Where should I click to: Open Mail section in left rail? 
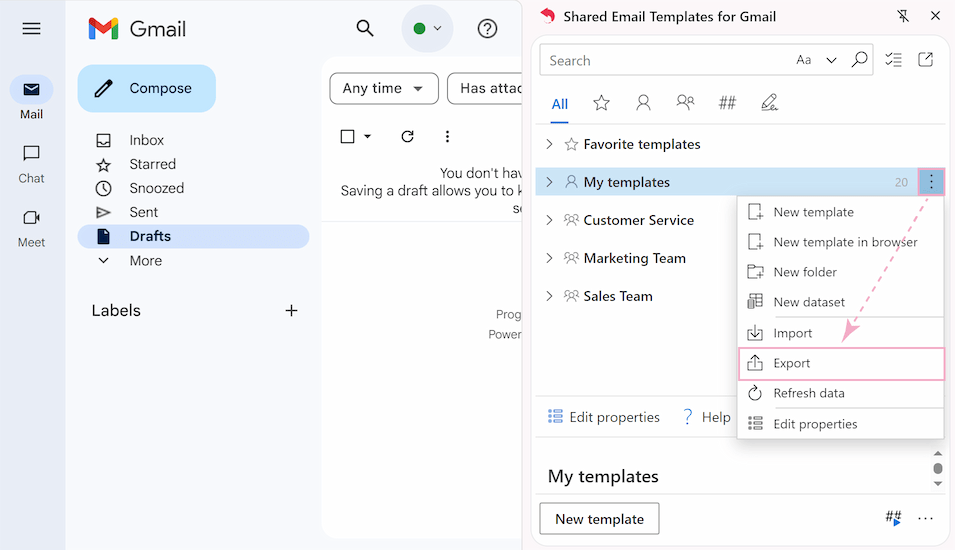click(31, 99)
